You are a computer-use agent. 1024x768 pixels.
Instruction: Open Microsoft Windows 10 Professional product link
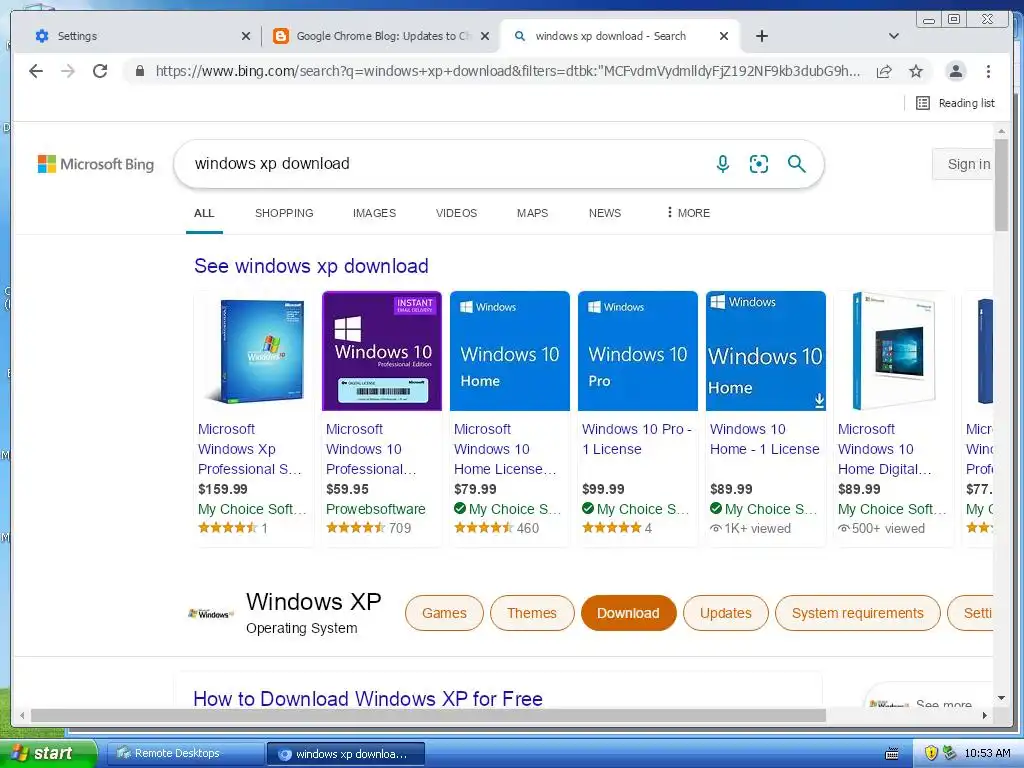371,449
